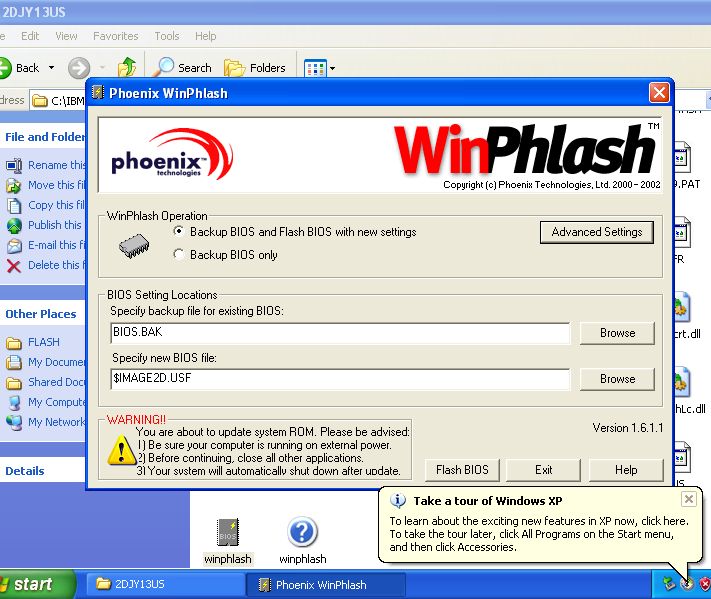This screenshot has height=599, width=711.
Task: Click the tour balloon info icon
Action: [398, 501]
